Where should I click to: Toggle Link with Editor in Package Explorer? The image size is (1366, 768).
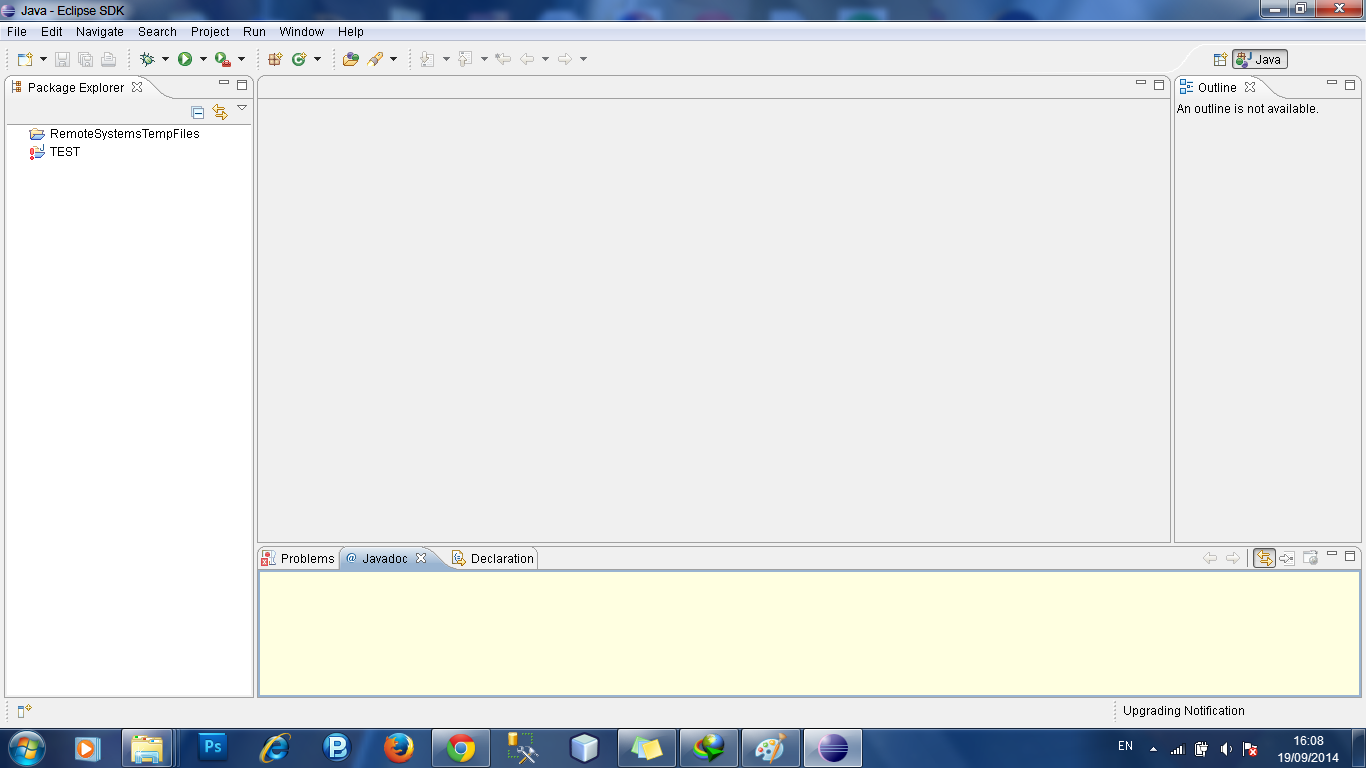(x=219, y=111)
